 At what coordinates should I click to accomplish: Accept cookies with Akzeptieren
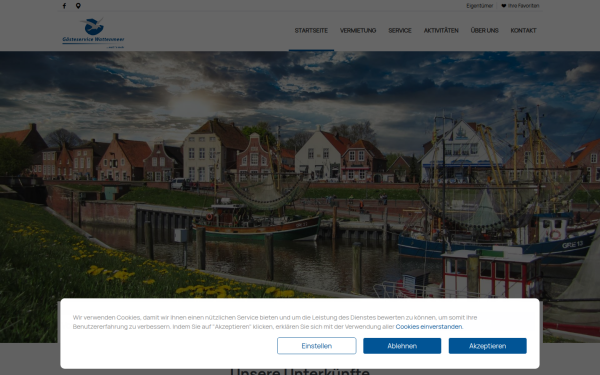(488, 346)
